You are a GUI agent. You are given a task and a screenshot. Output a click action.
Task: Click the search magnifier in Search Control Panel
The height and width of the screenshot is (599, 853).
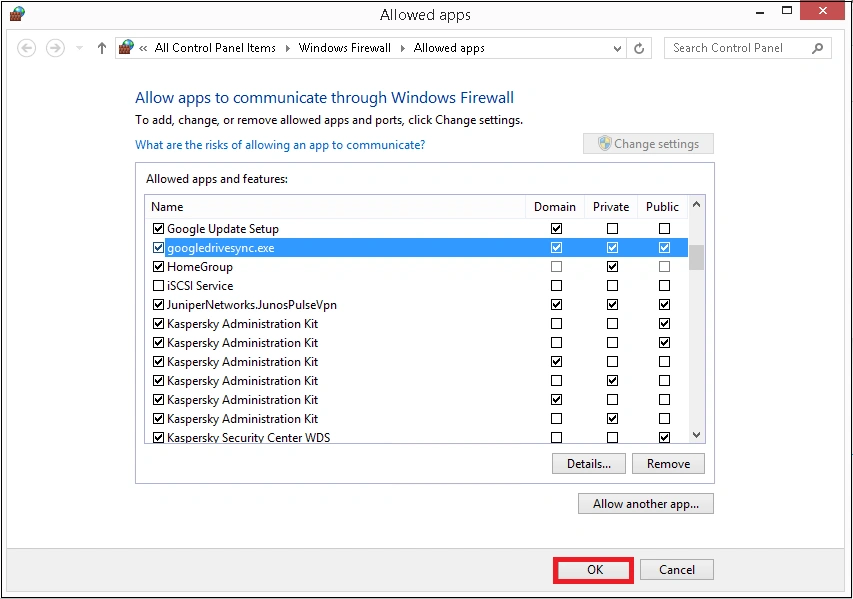click(x=817, y=47)
